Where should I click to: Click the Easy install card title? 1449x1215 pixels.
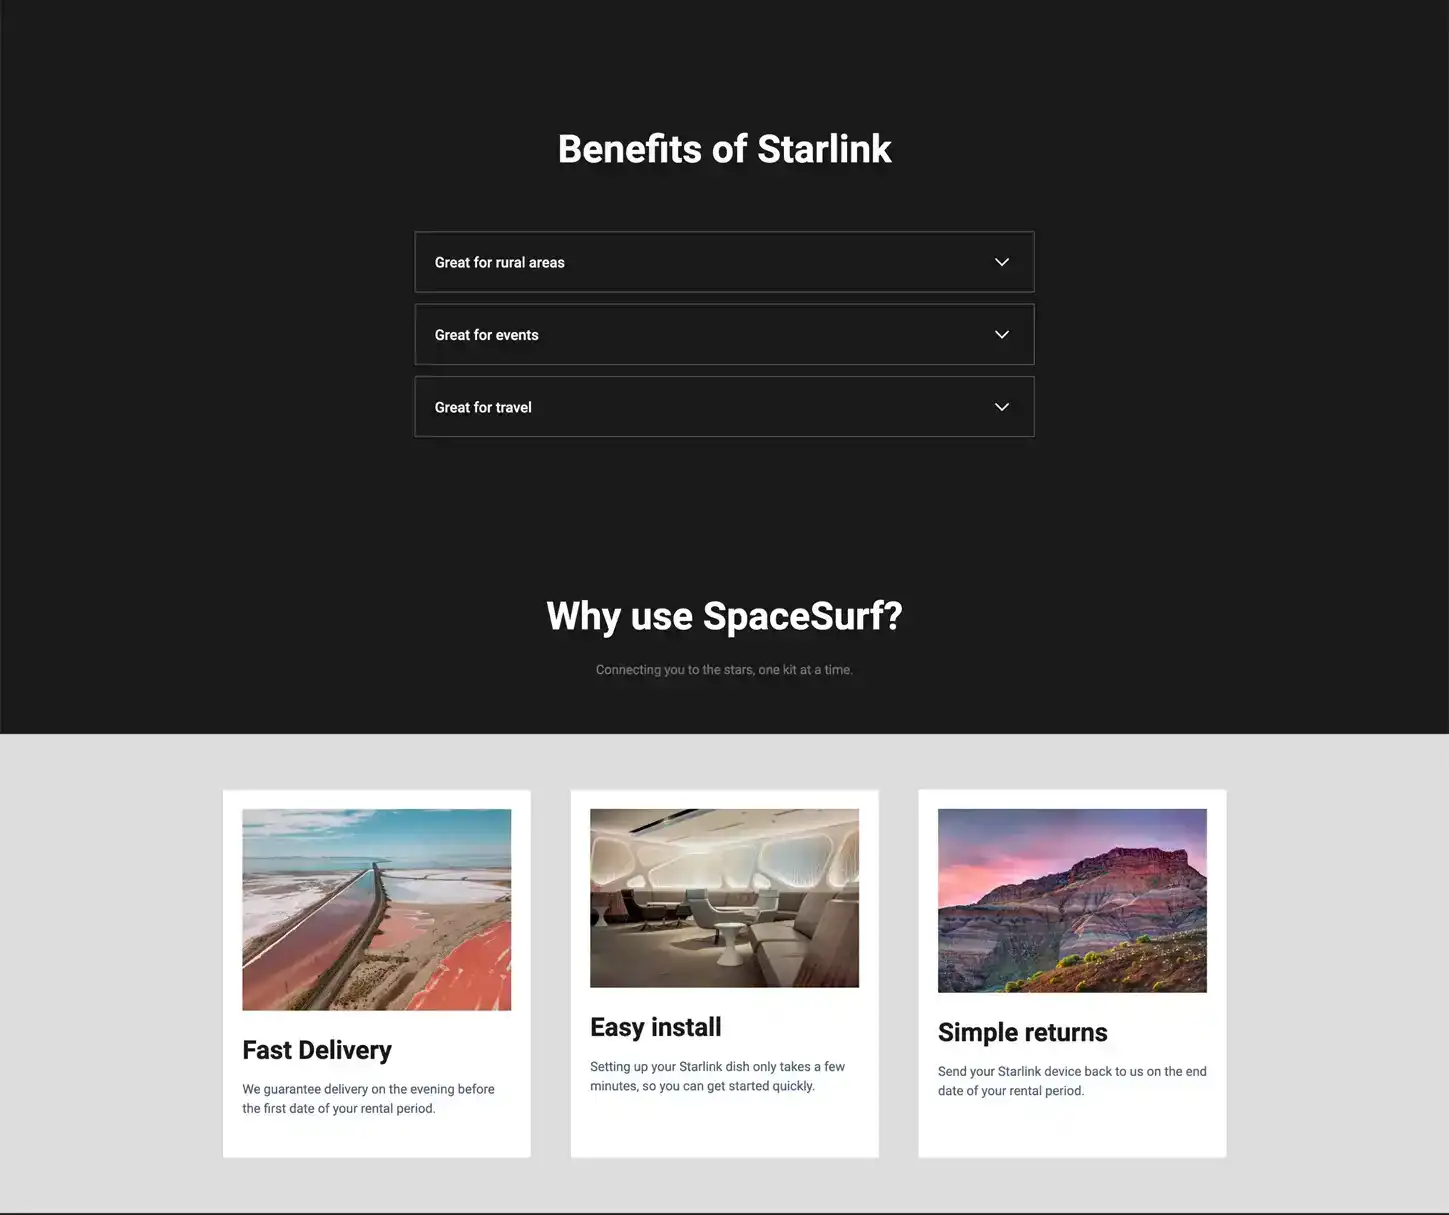click(x=655, y=1027)
